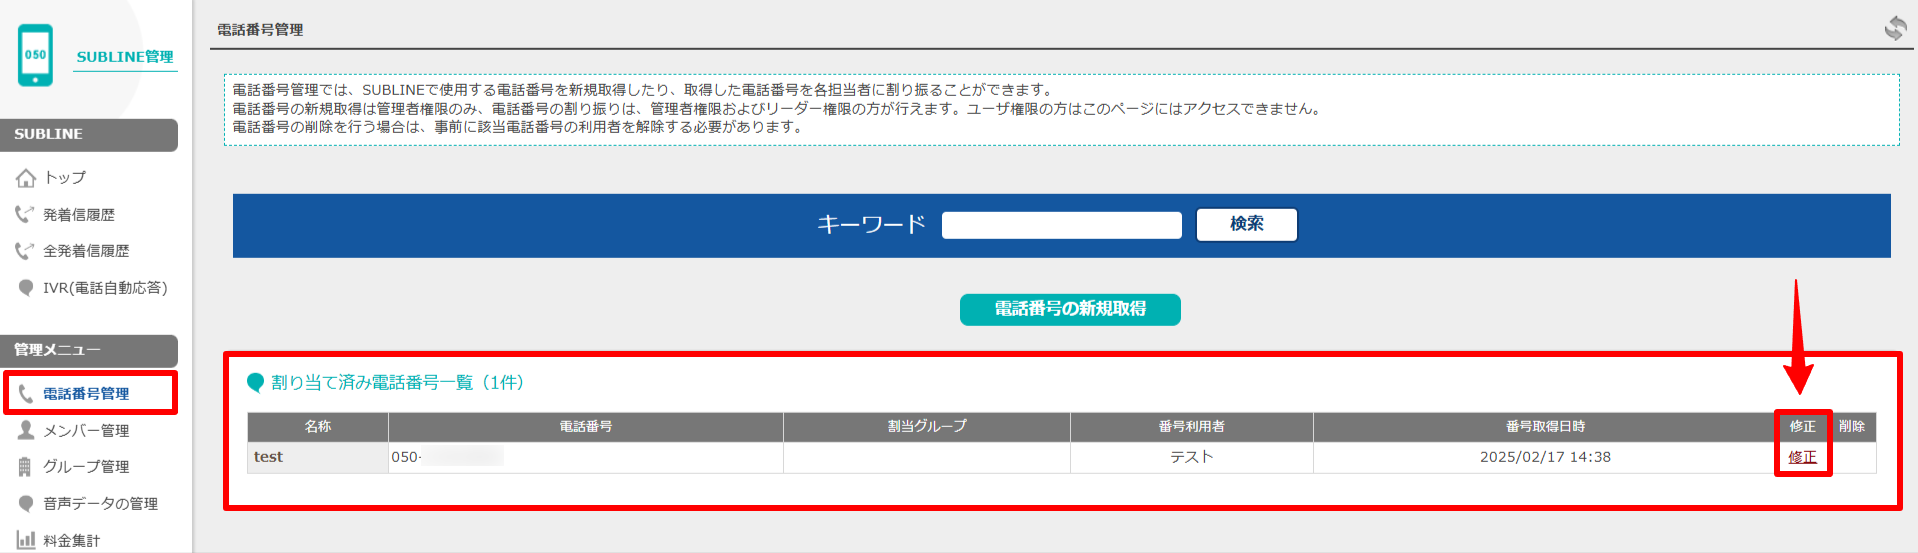This screenshot has width=1918, height=553.
Task: Click the bubble icon beside 音声データの管理
Action: [26, 503]
